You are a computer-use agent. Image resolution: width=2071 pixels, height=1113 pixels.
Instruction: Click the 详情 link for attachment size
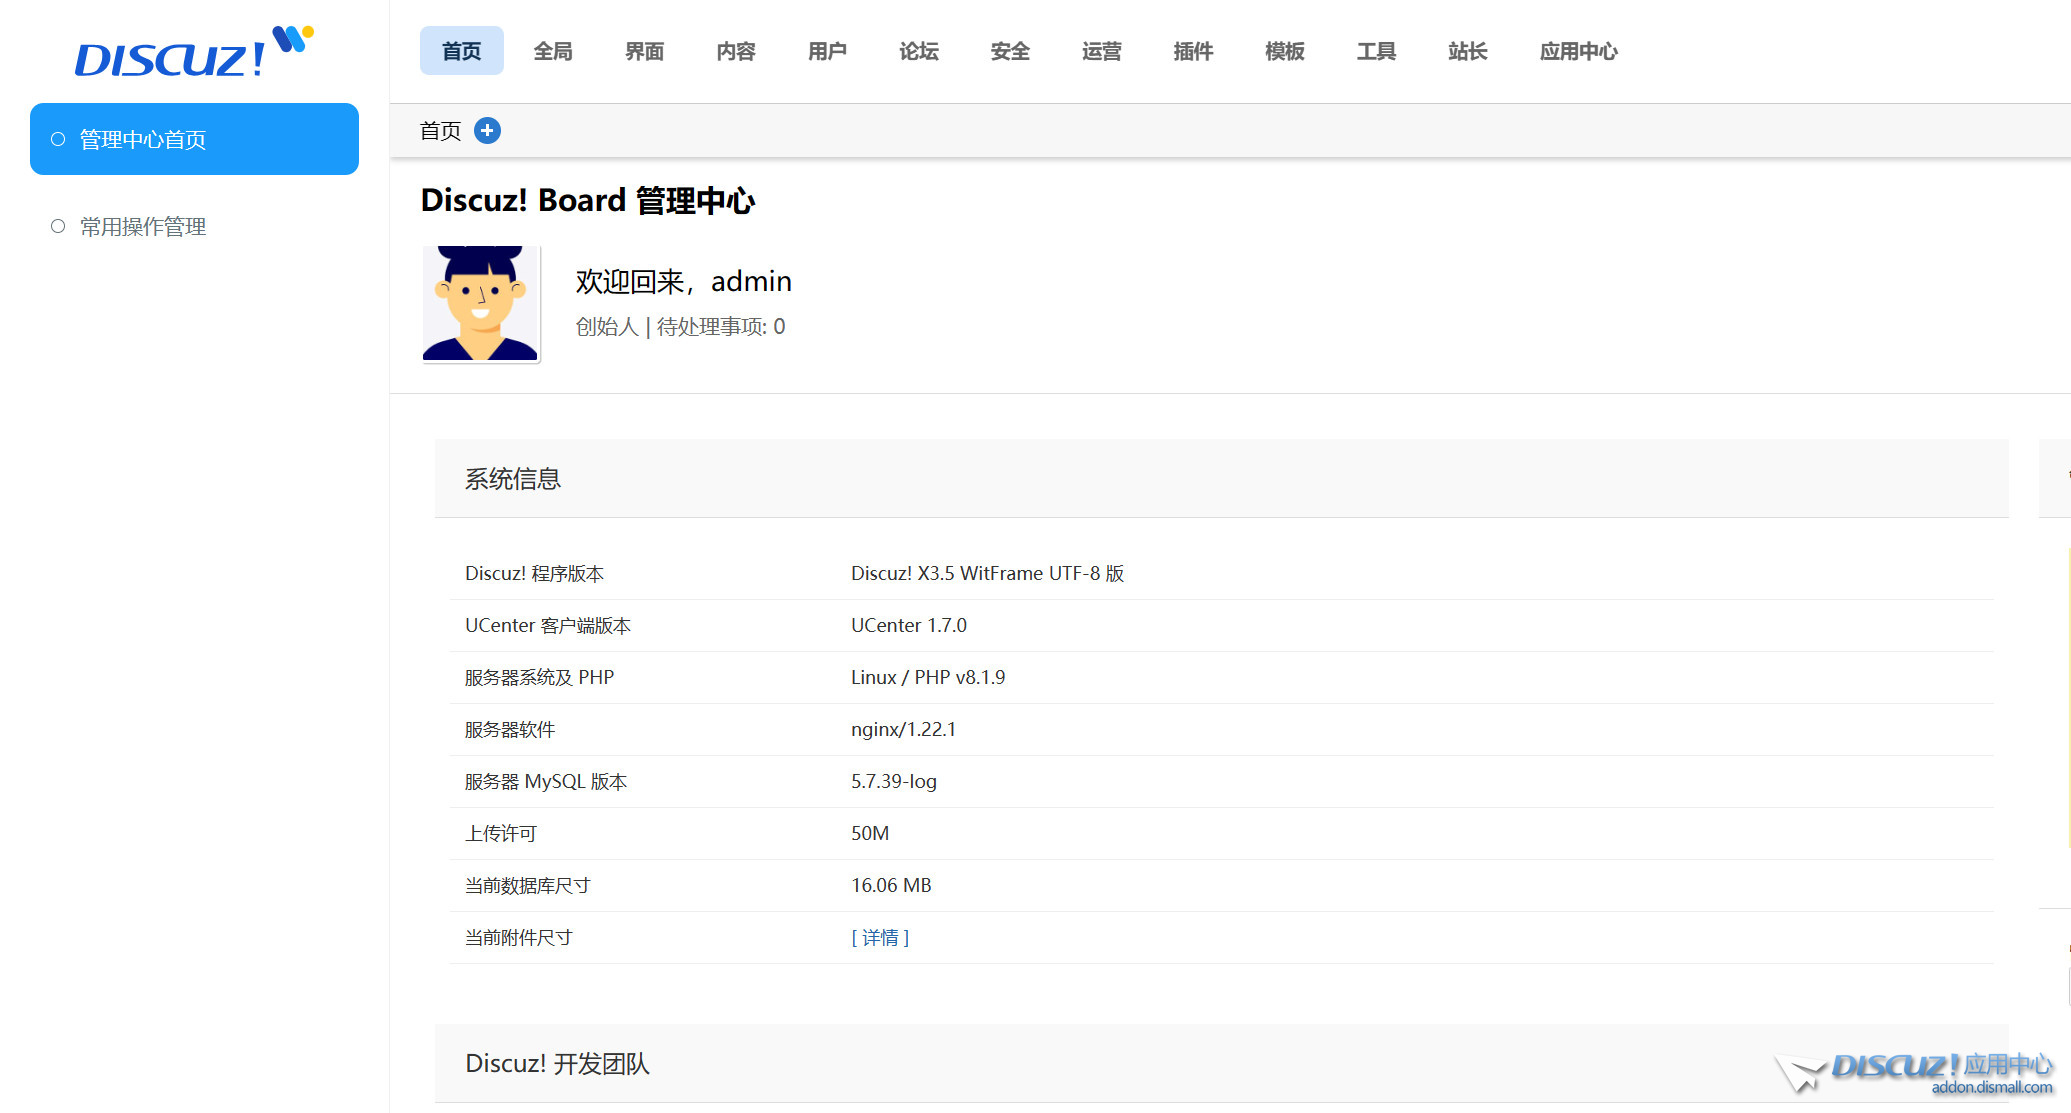pyautogui.click(x=880, y=938)
